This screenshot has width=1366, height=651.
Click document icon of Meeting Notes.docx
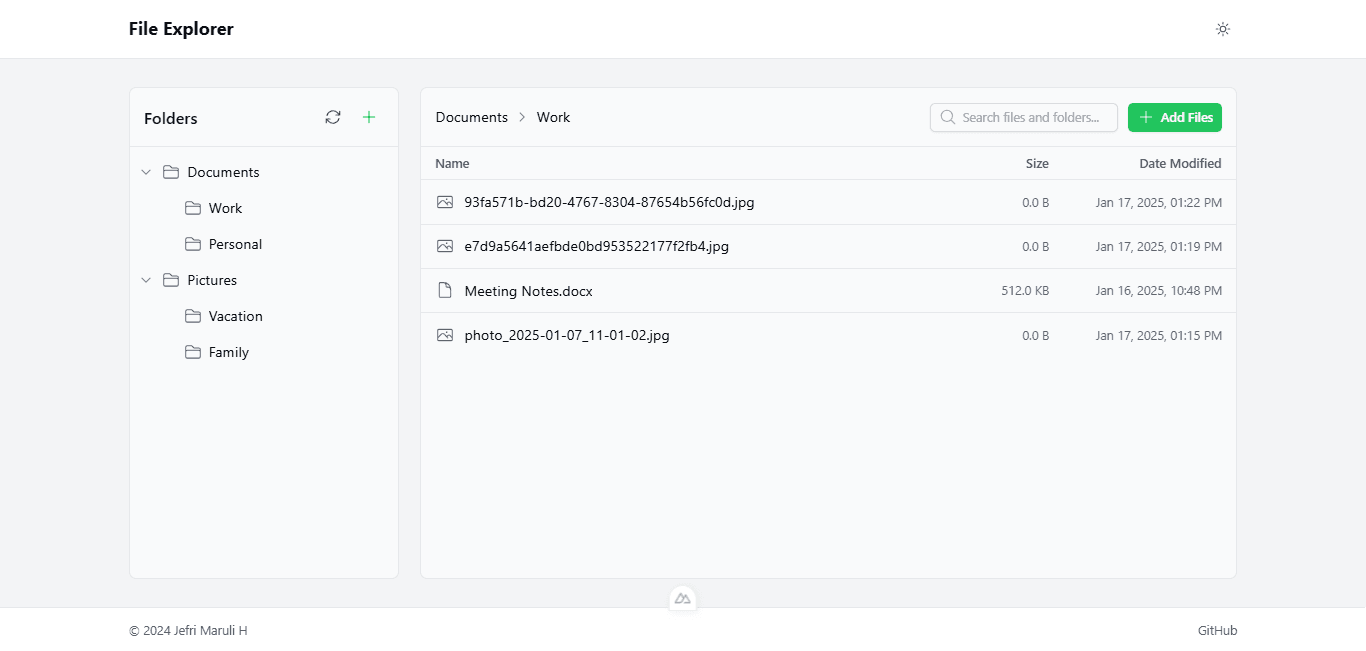445,290
